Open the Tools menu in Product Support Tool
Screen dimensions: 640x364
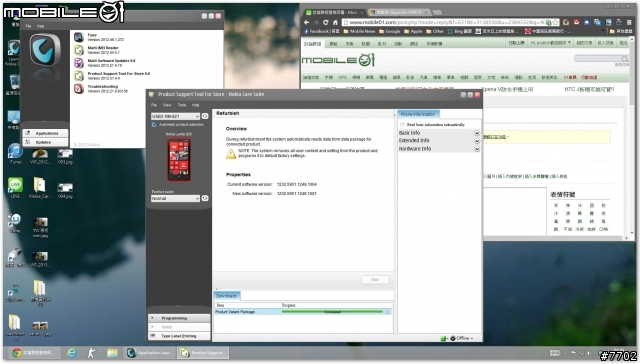pyautogui.click(x=182, y=105)
